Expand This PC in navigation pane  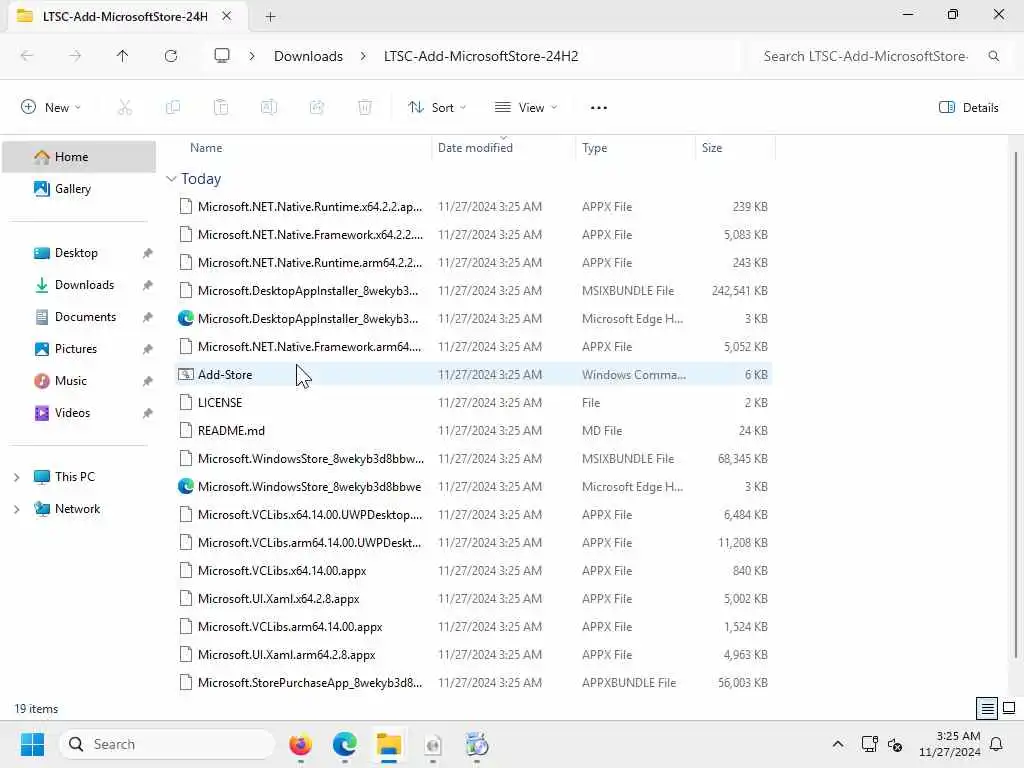click(16, 477)
